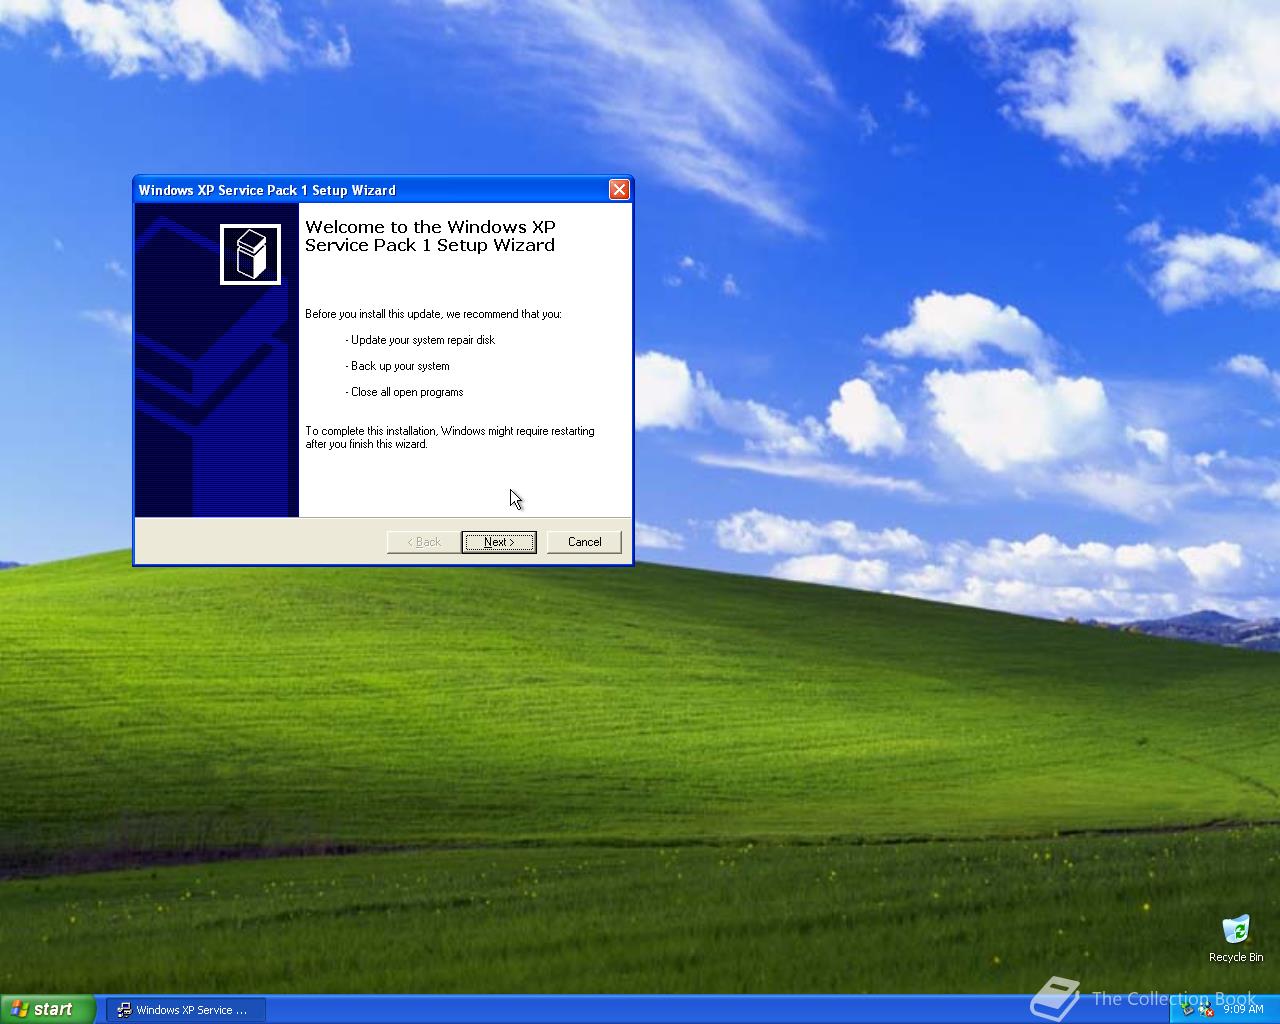Click 'Back up your system' text
Viewport: 1280px width, 1024px height.
coord(398,366)
